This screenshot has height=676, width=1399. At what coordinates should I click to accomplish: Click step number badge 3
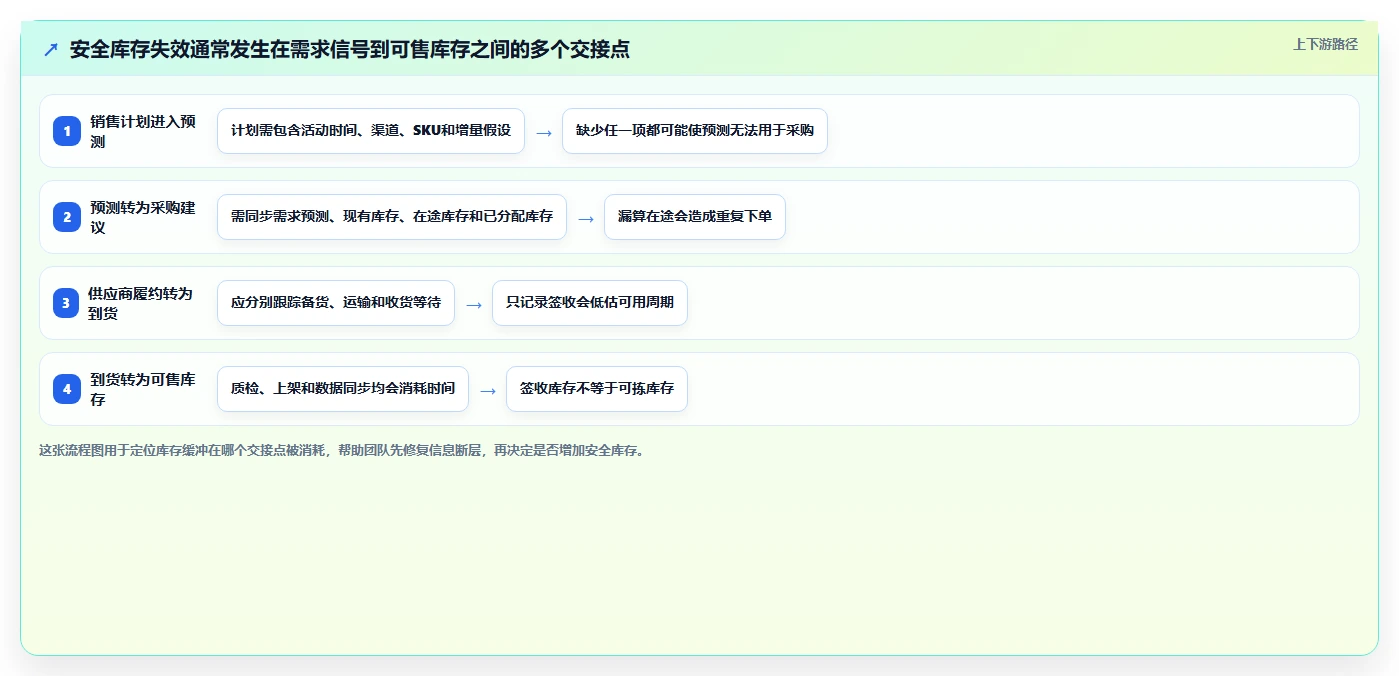[67, 303]
